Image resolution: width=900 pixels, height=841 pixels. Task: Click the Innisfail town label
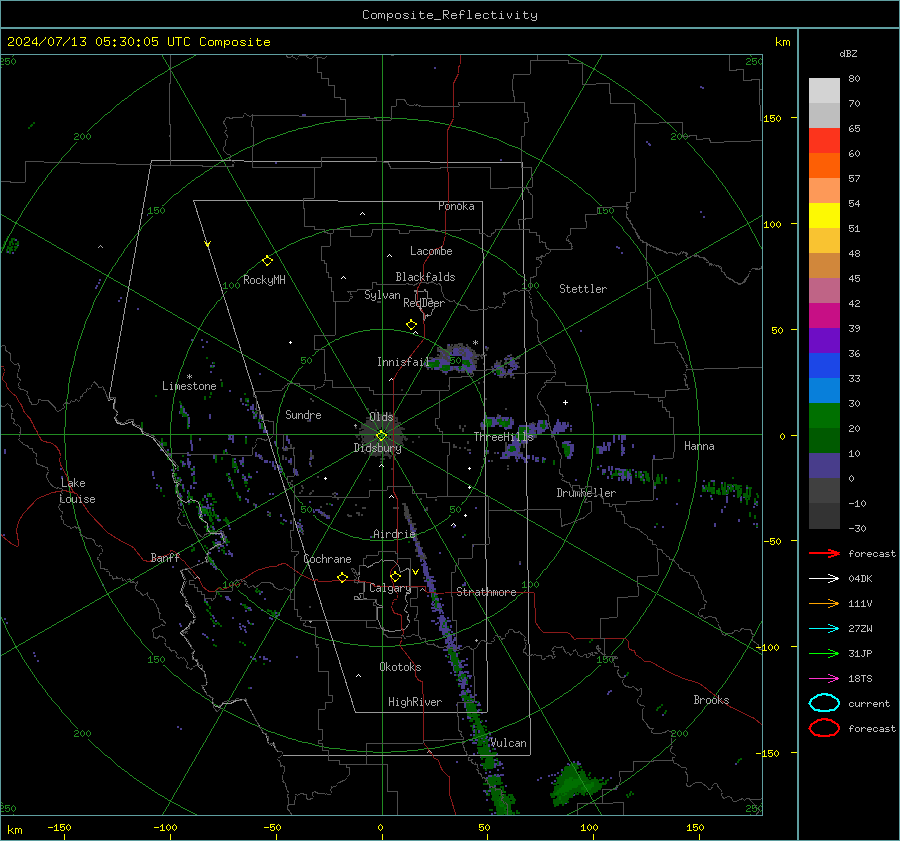[403, 362]
